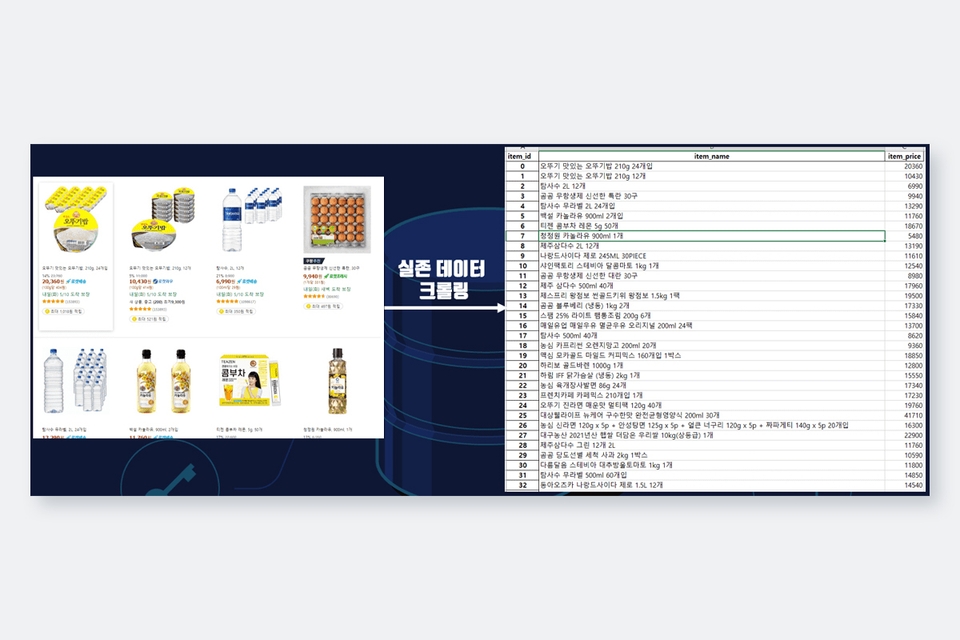The width and height of the screenshot is (960, 640).
Task: Click '제주삼다수 그린 12개 2L' cell
Action: click(x=711, y=445)
